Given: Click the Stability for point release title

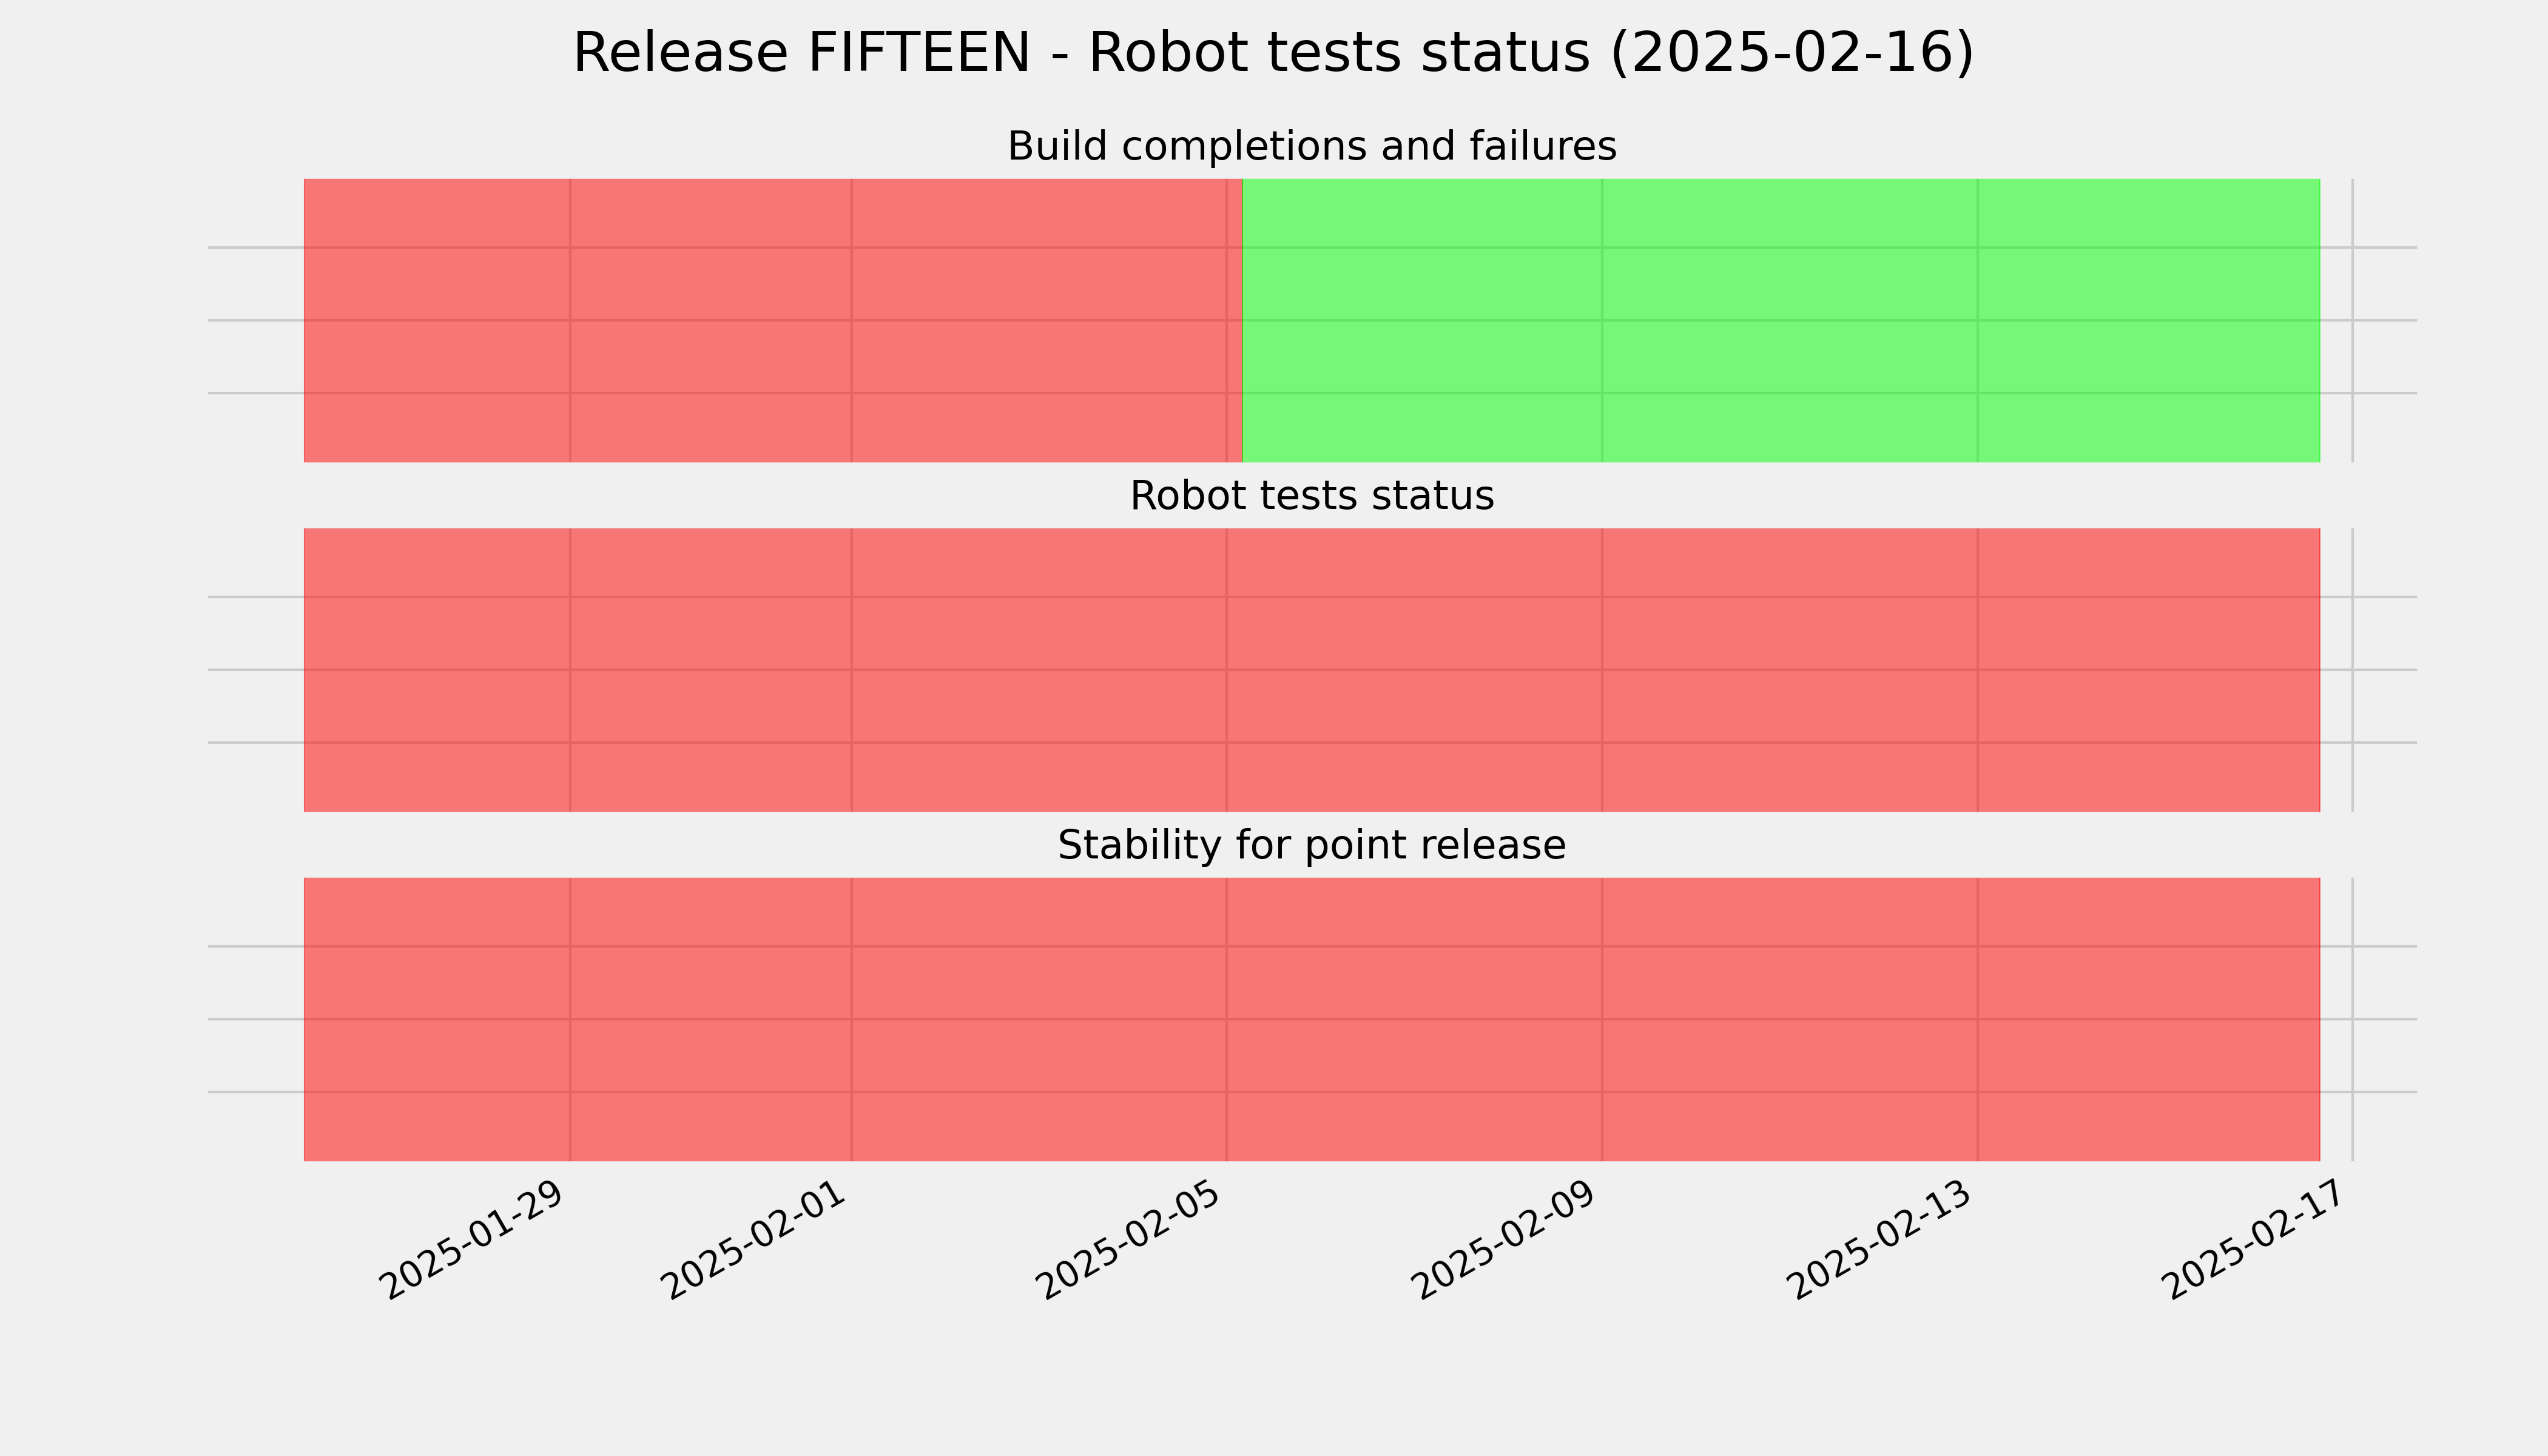Looking at the screenshot, I should tap(1311, 846).
